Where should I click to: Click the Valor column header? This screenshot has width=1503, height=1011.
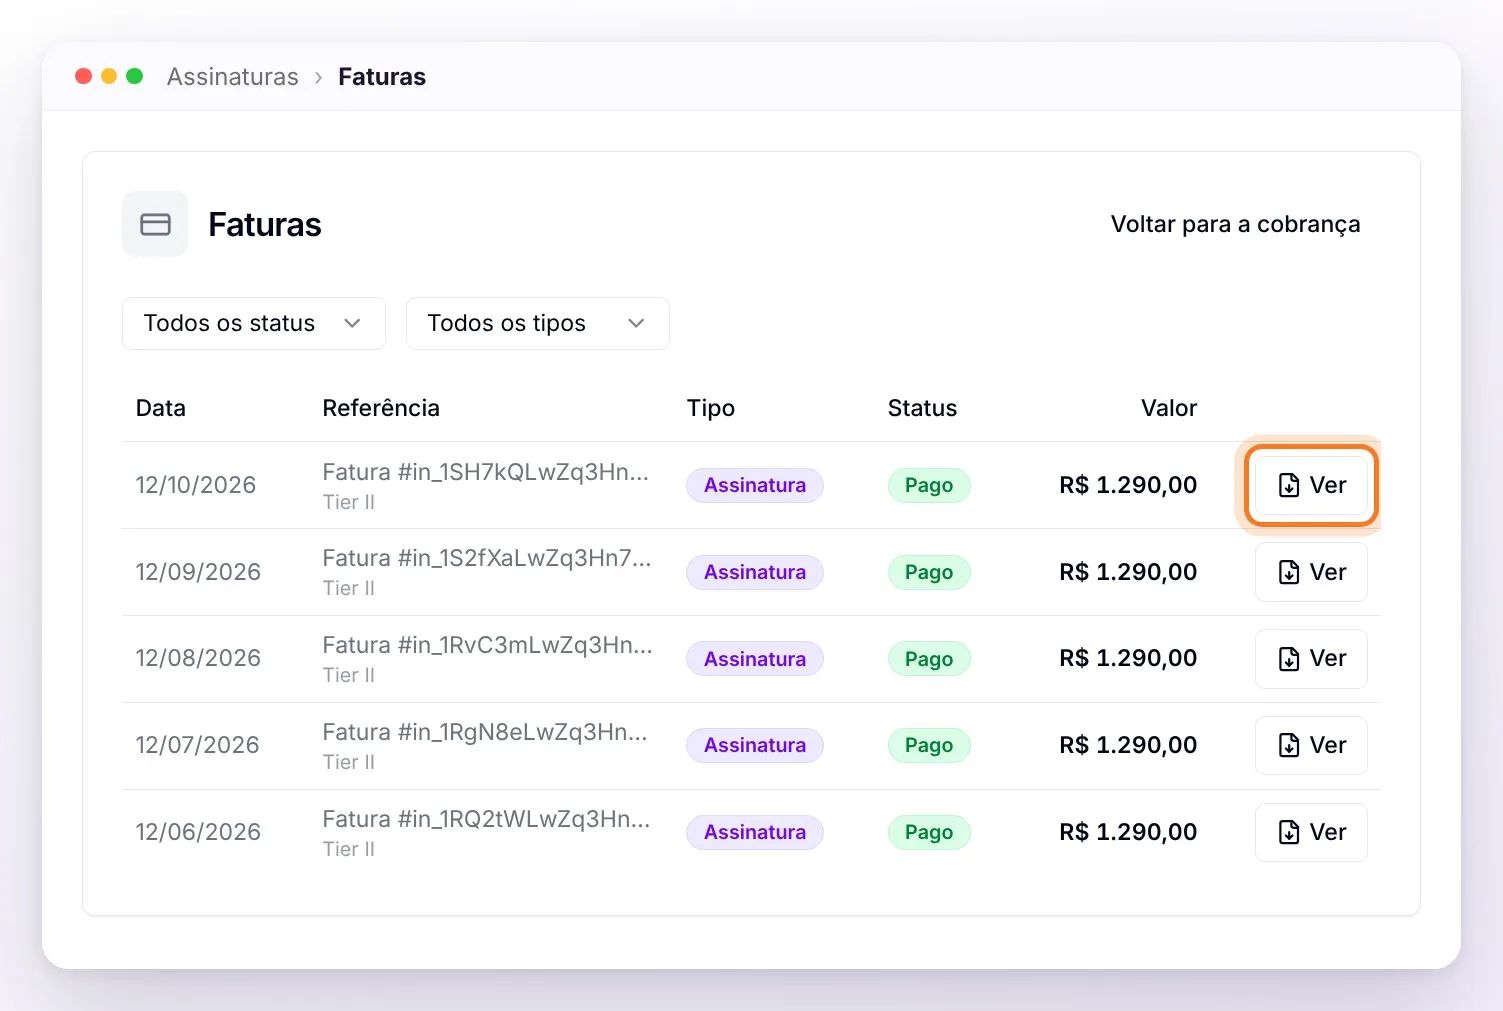[1169, 408]
